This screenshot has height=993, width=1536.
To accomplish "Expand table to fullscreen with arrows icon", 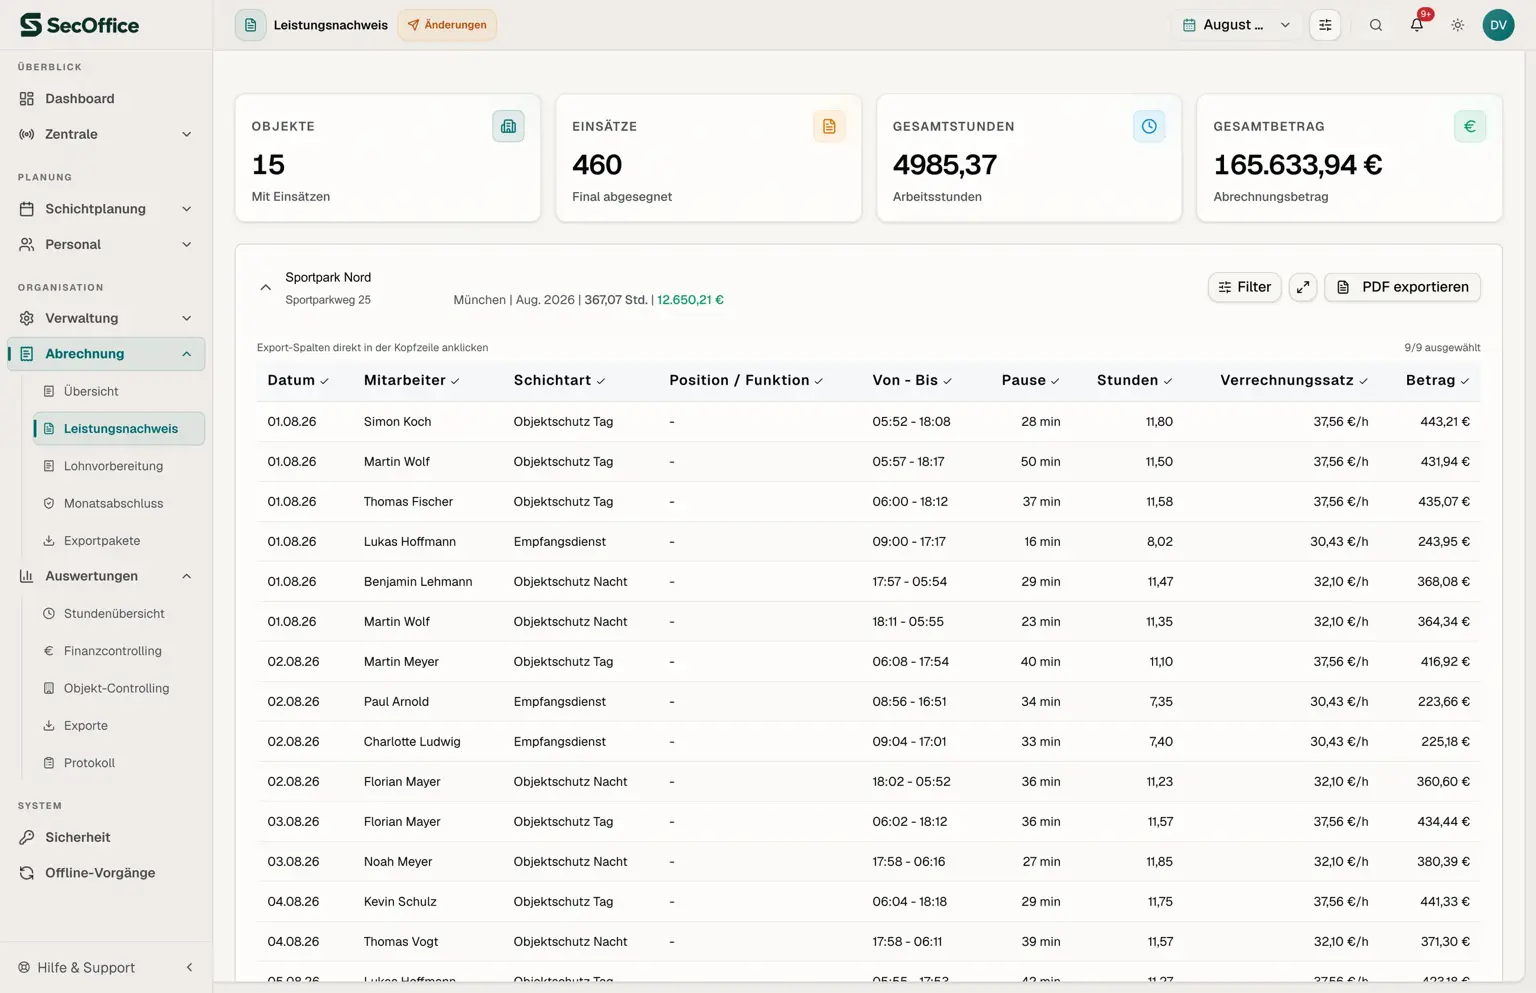I will [x=1303, y=287].
